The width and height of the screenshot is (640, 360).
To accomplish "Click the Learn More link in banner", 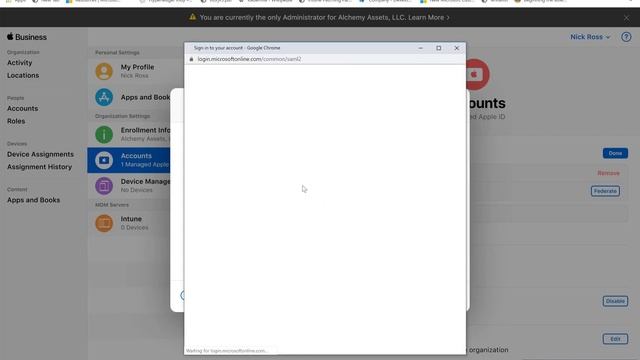I will point(429,18).
